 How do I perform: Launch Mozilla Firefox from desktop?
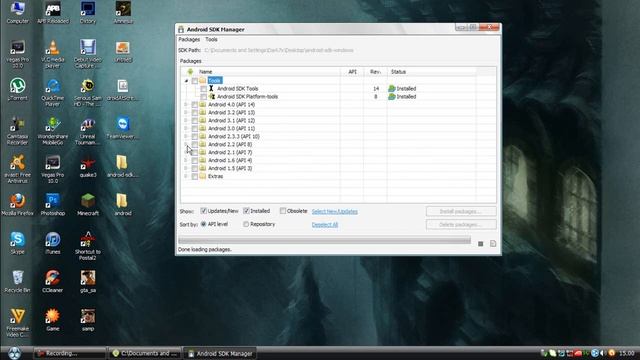[x=18, y=204]
